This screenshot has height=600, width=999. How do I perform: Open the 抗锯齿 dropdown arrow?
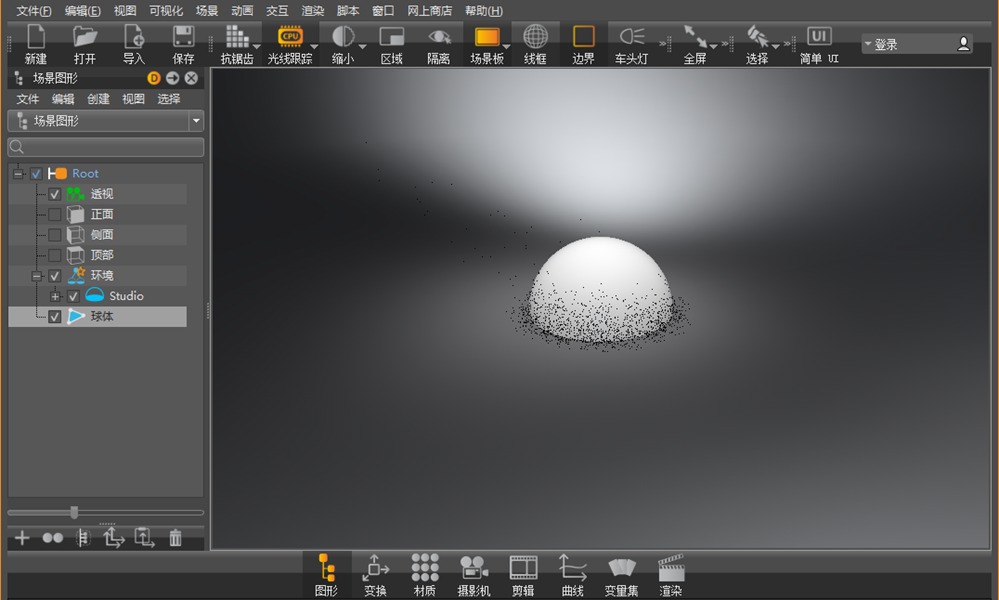pos(257,46)
